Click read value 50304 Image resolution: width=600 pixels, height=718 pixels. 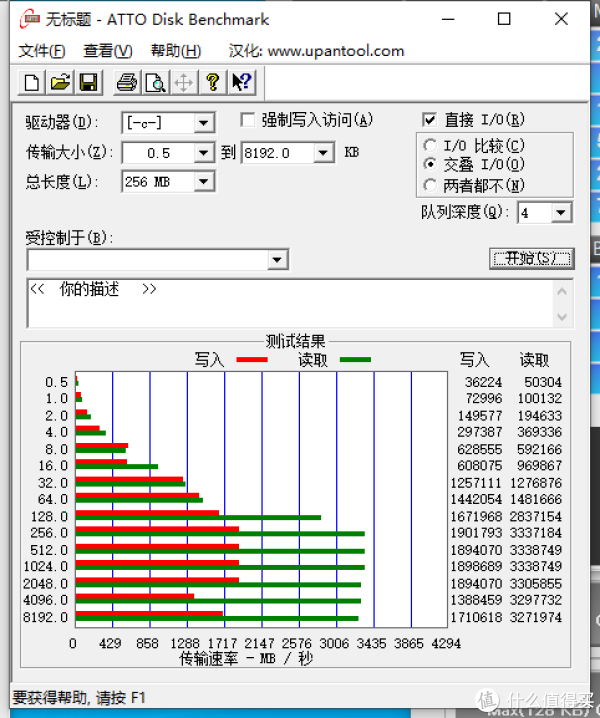[x=543, y=382]
